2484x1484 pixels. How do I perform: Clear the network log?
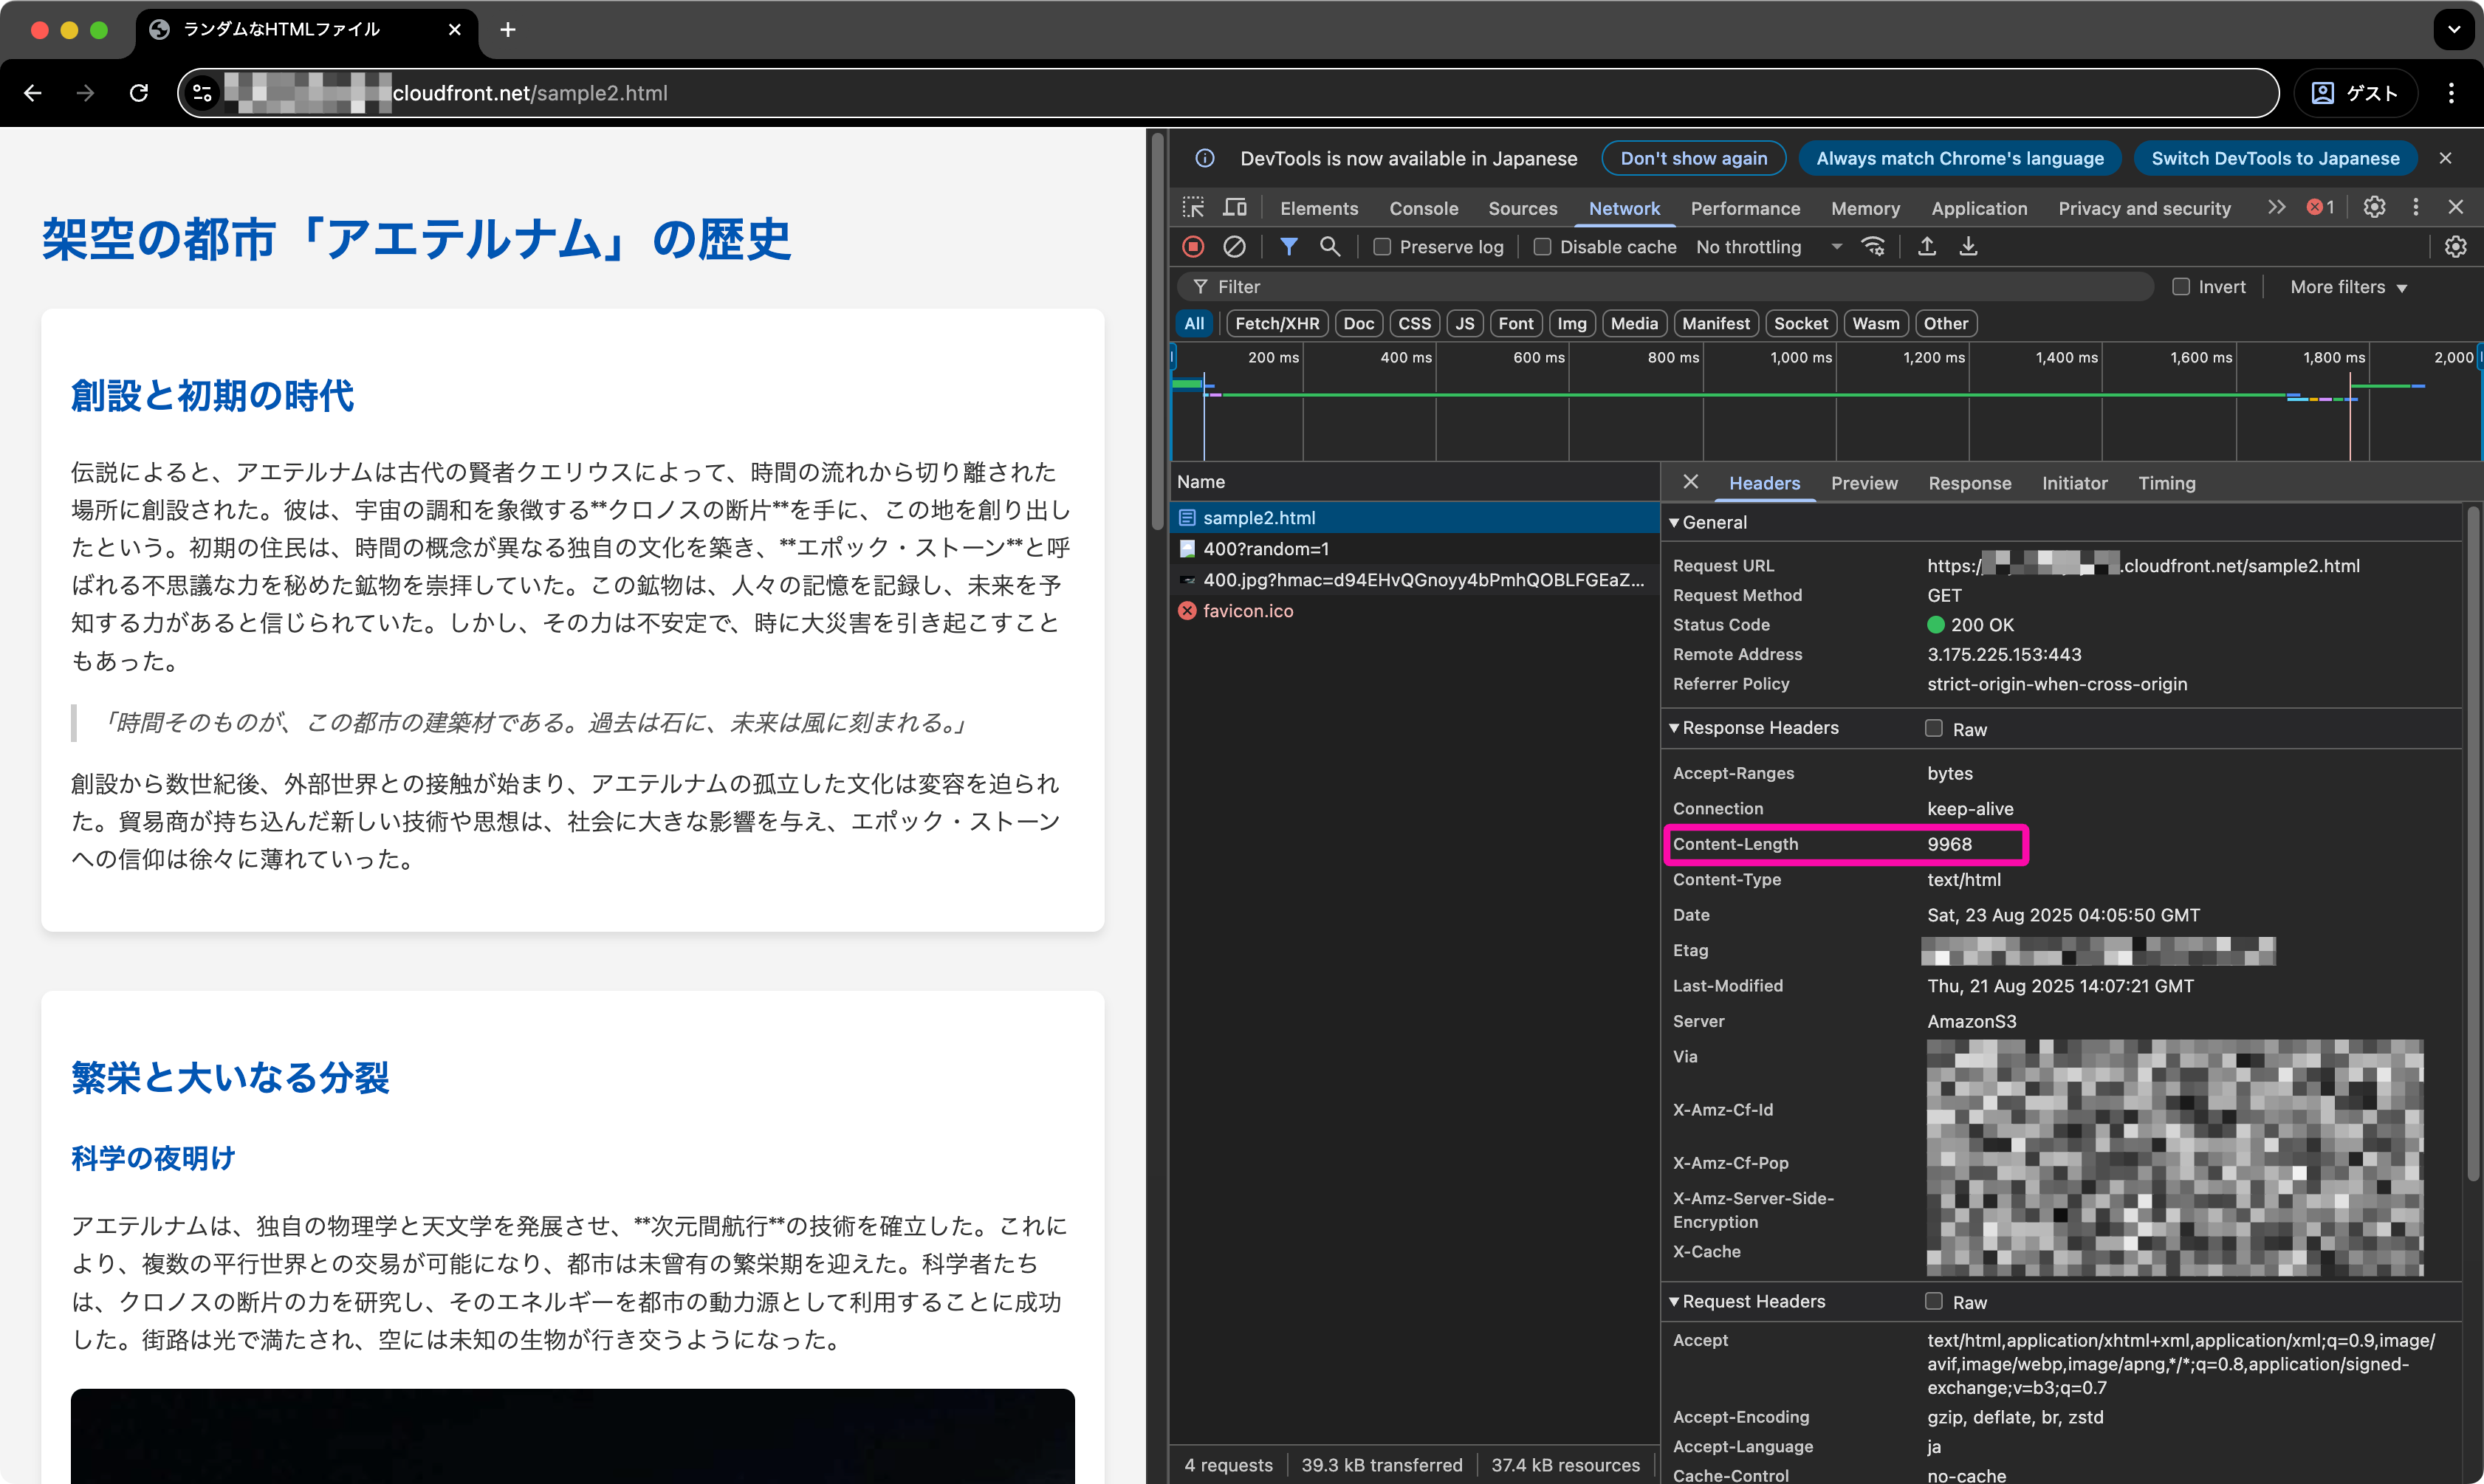1235,246
